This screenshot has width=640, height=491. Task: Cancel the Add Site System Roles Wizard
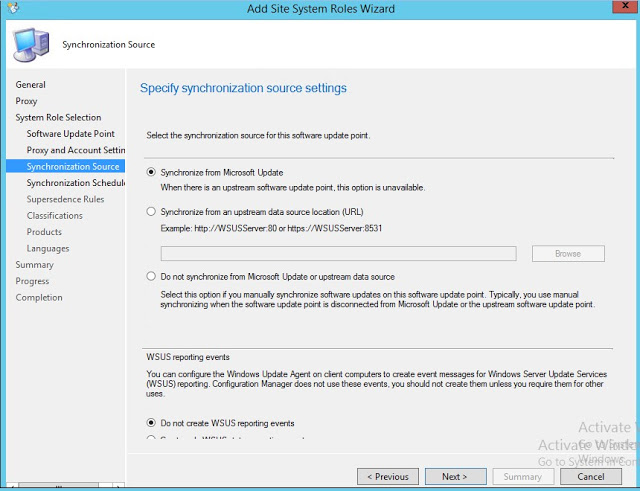[591, 477]
